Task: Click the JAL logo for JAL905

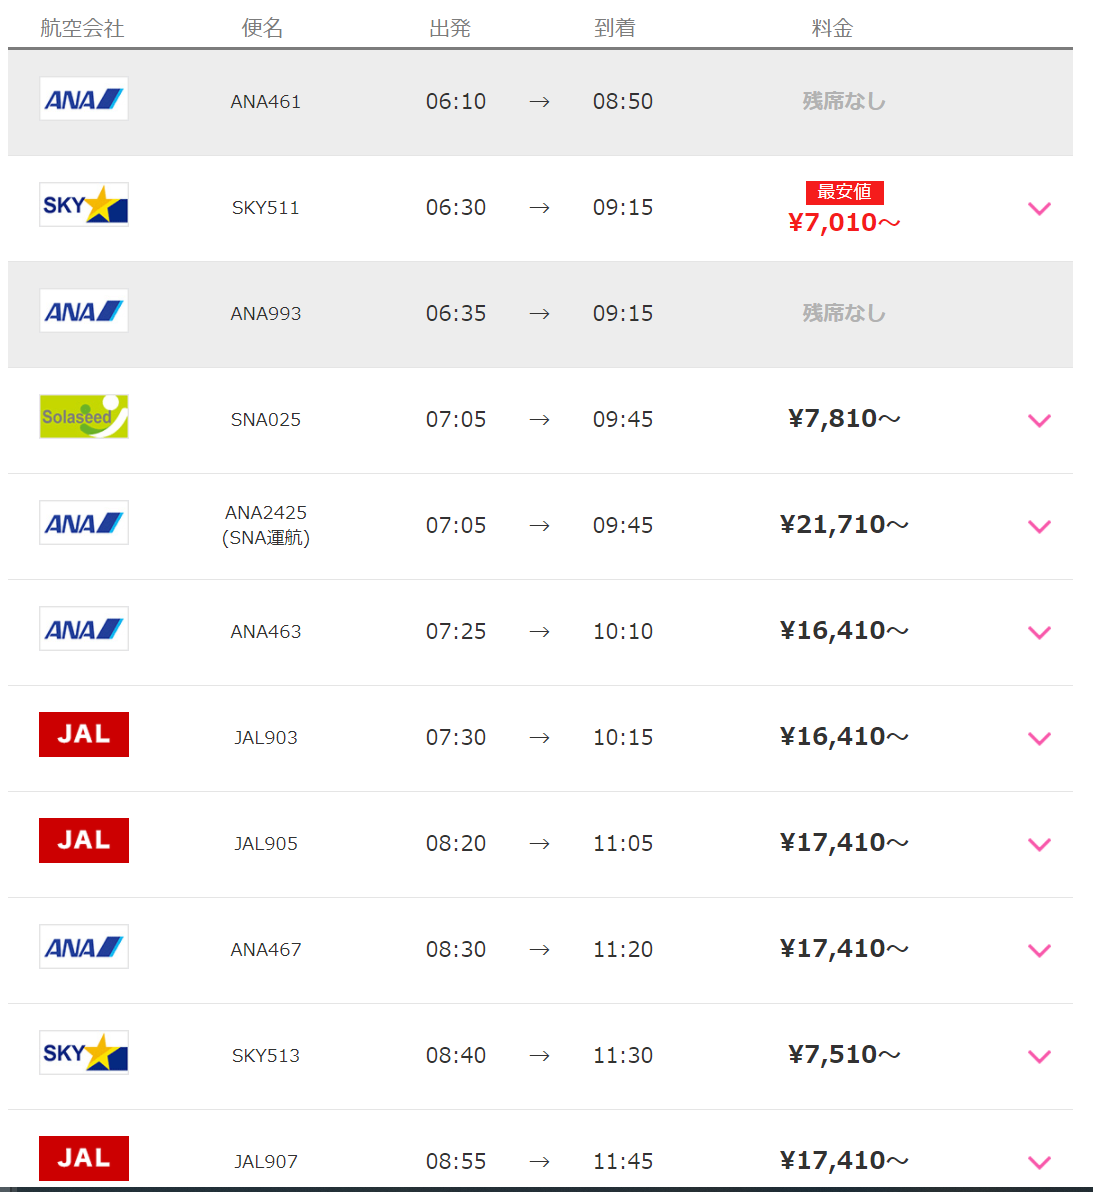Action: (x=84, y=840)
